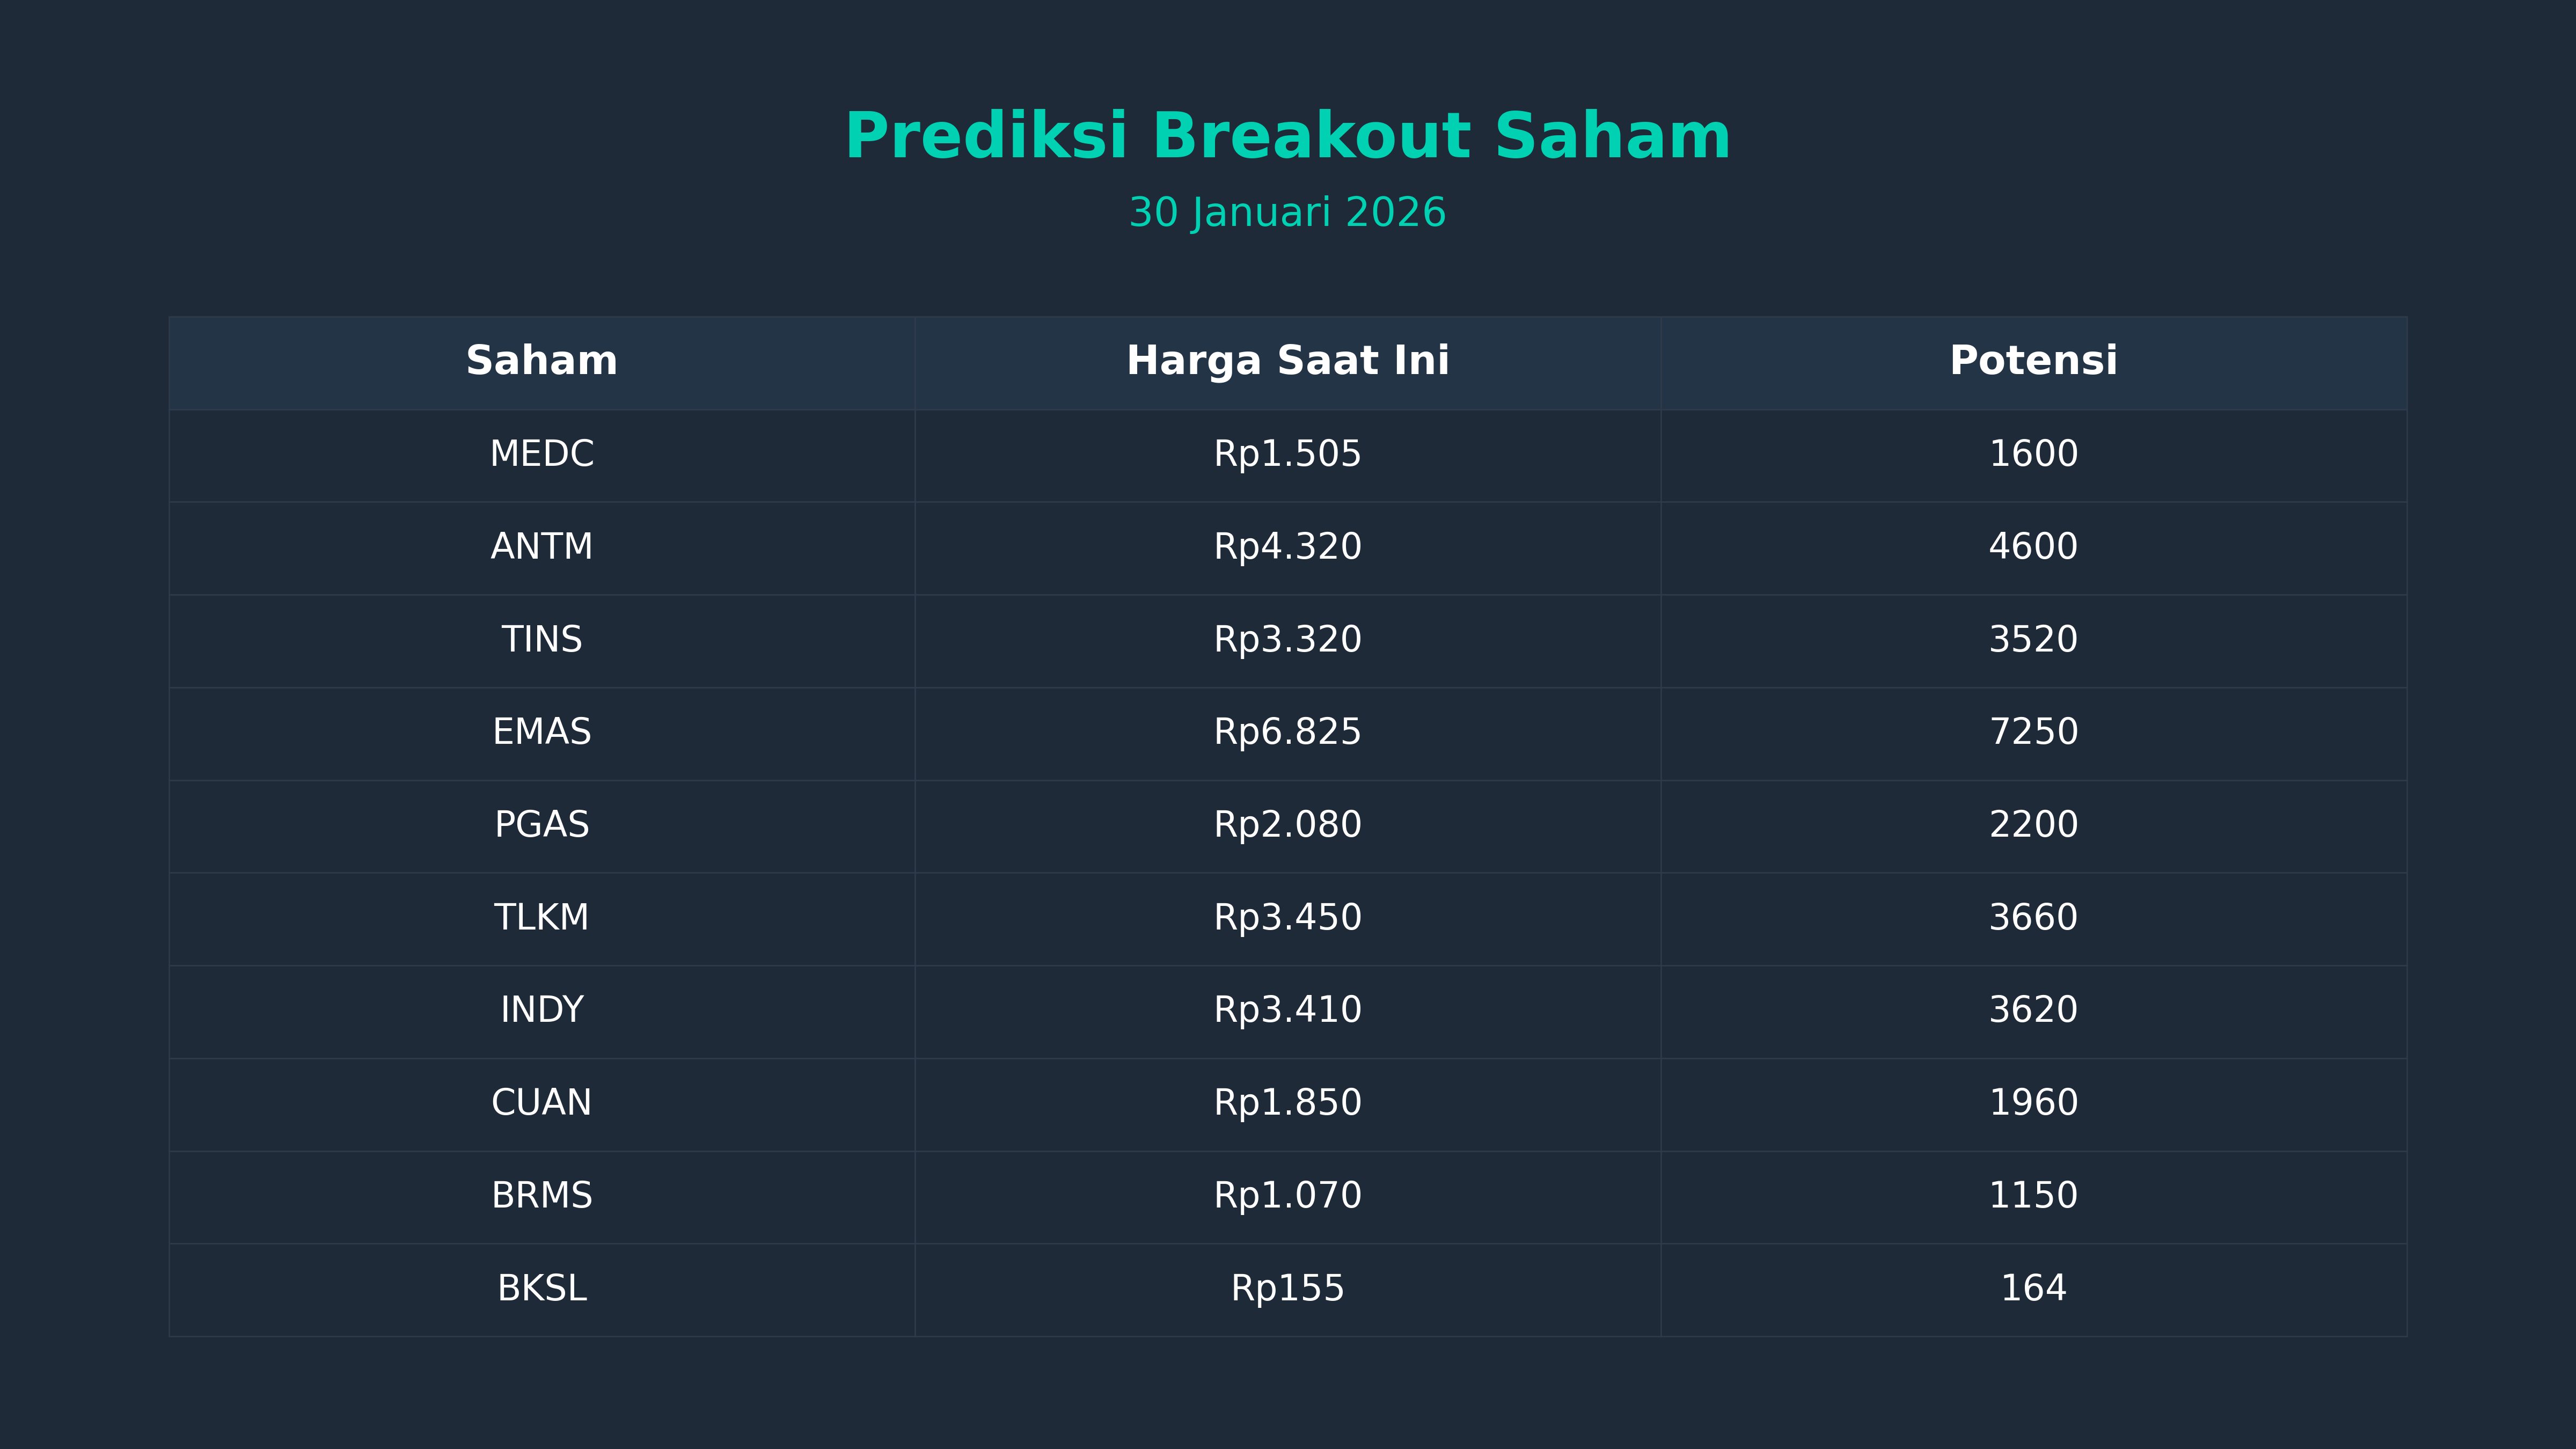Click the Prediksi Breakout Saham title
The image size is (2576, 1449).
pos(1287,136)
